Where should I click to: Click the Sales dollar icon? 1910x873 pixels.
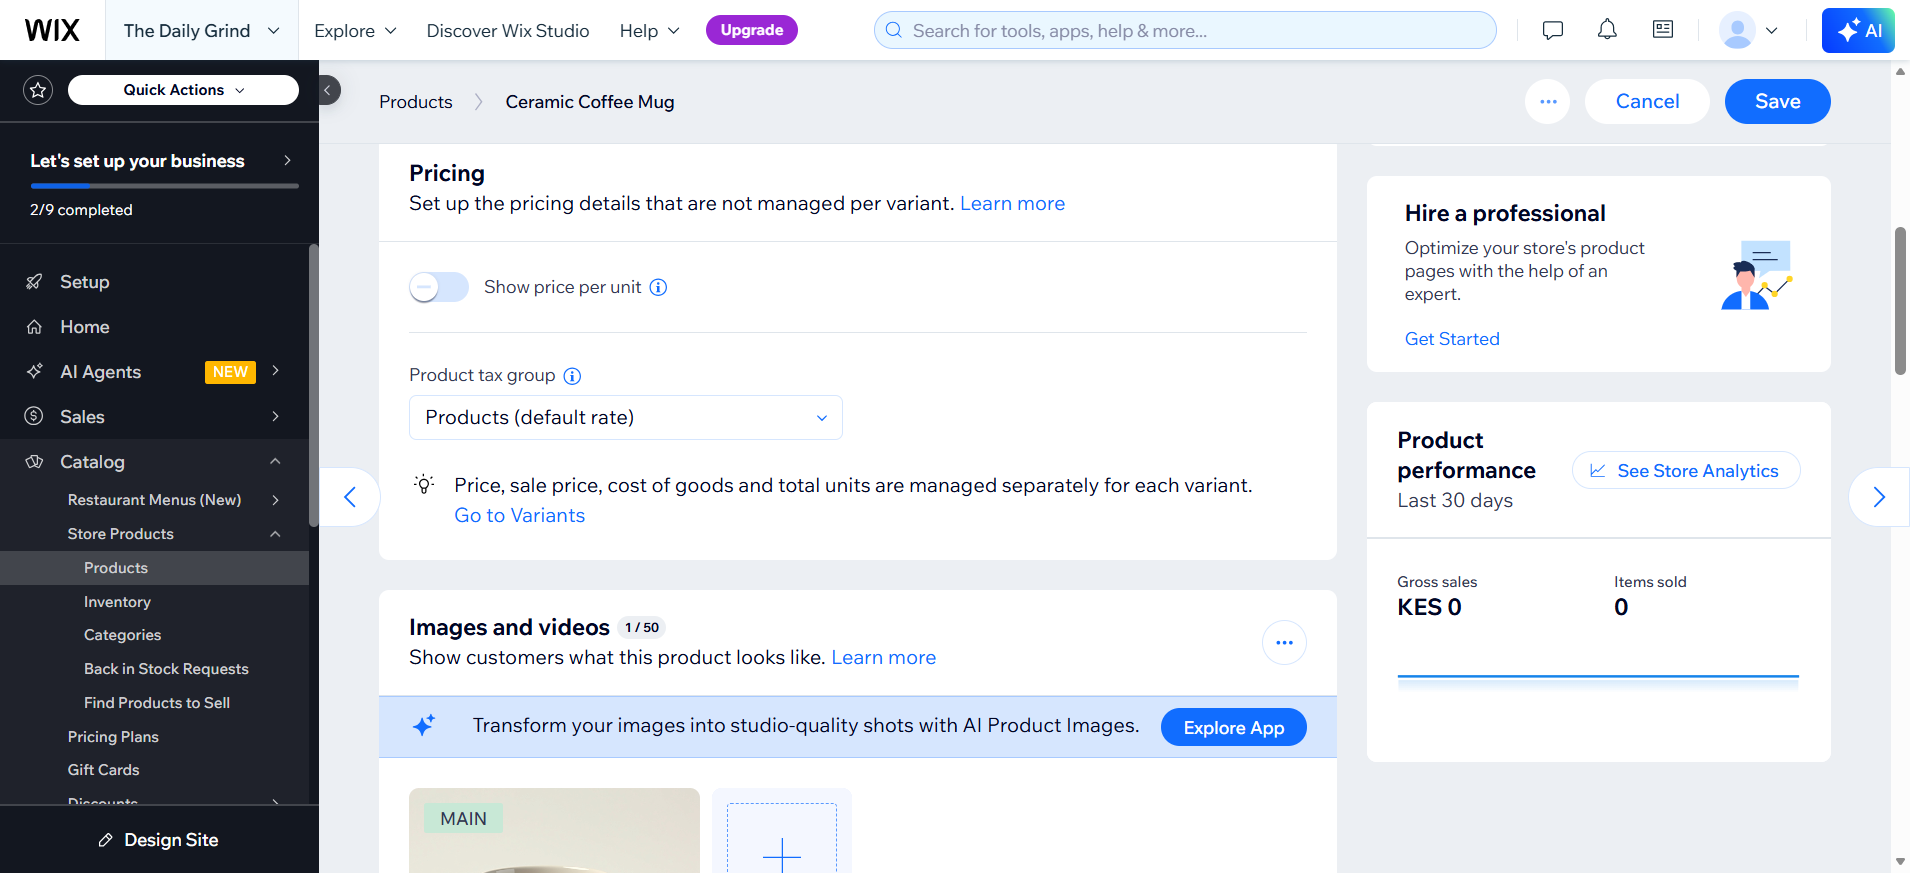pos(34,416)
